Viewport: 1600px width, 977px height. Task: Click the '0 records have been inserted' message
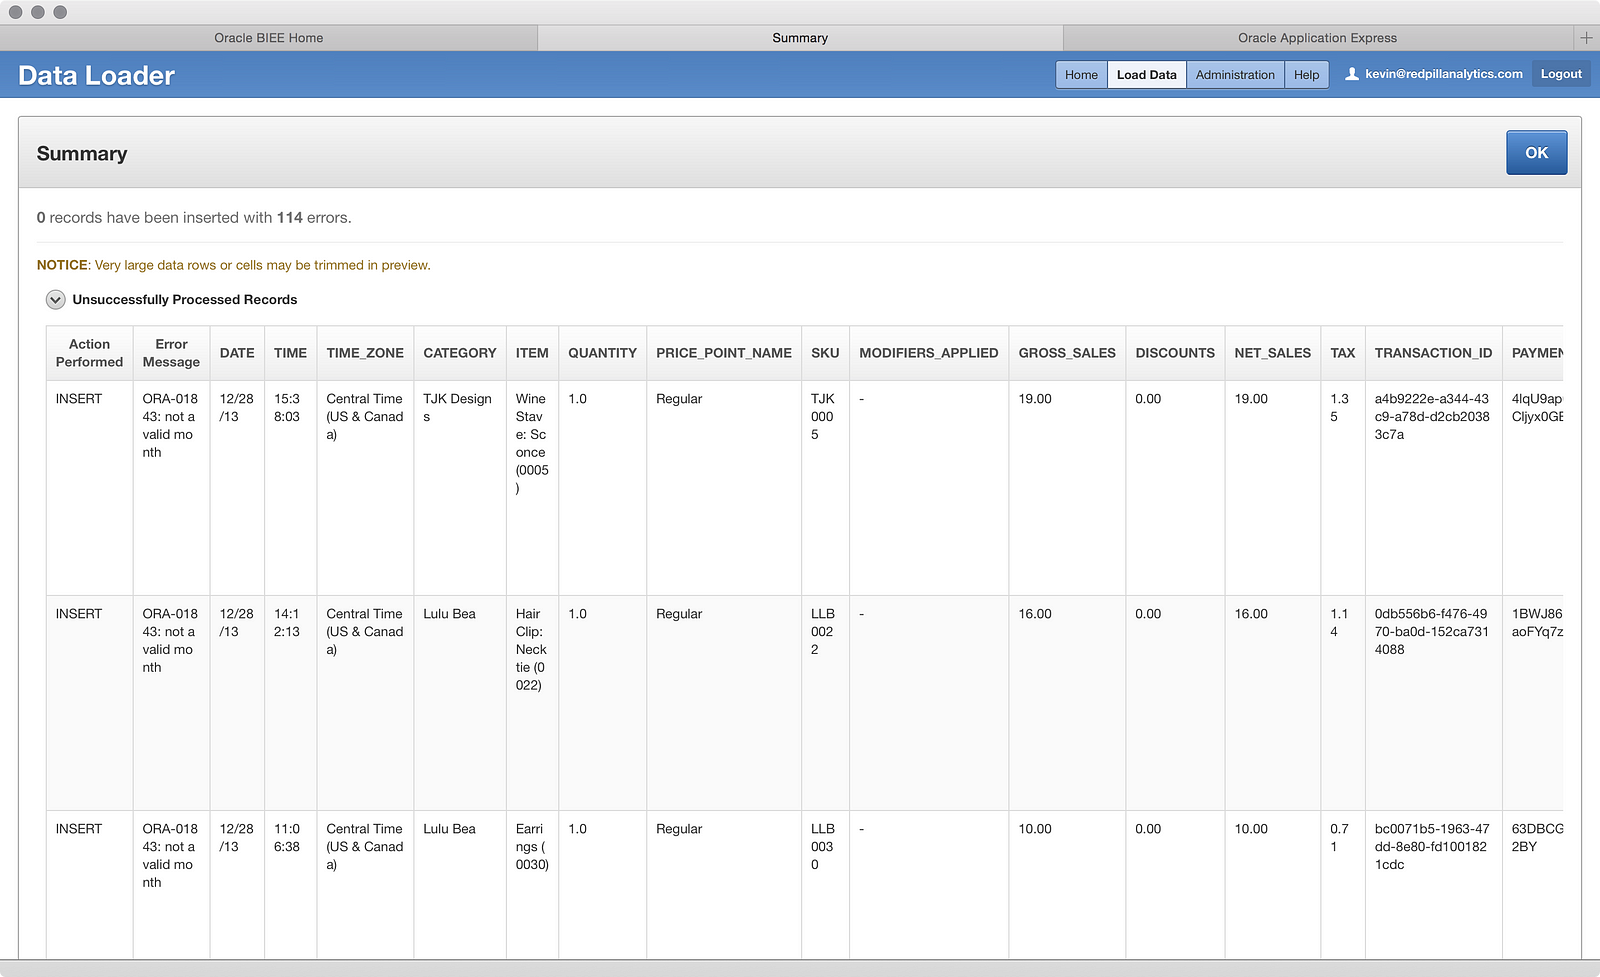pos(194,218)
